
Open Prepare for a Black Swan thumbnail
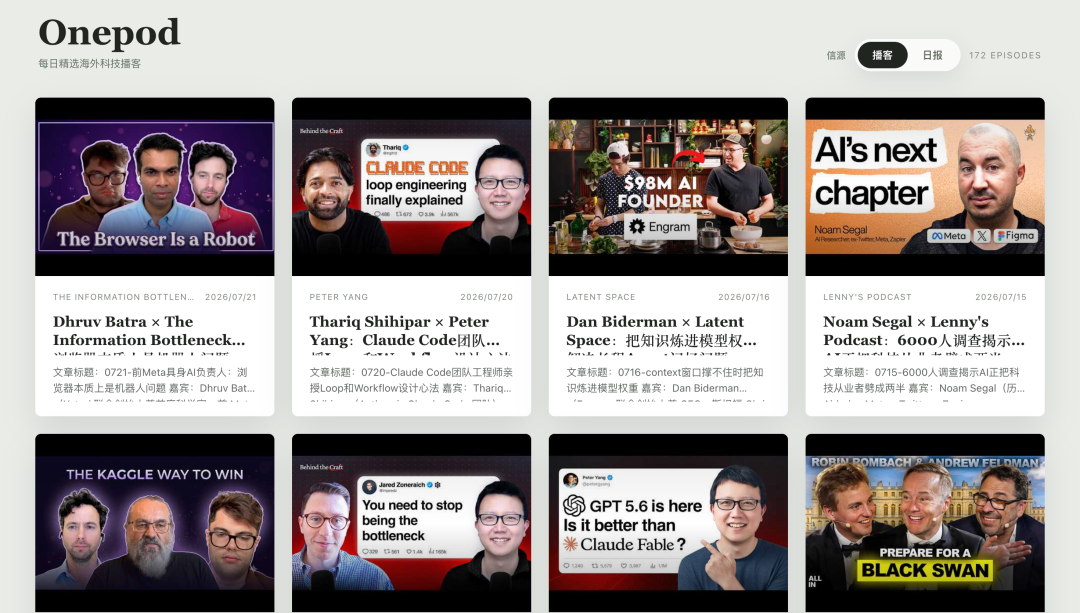925,523
